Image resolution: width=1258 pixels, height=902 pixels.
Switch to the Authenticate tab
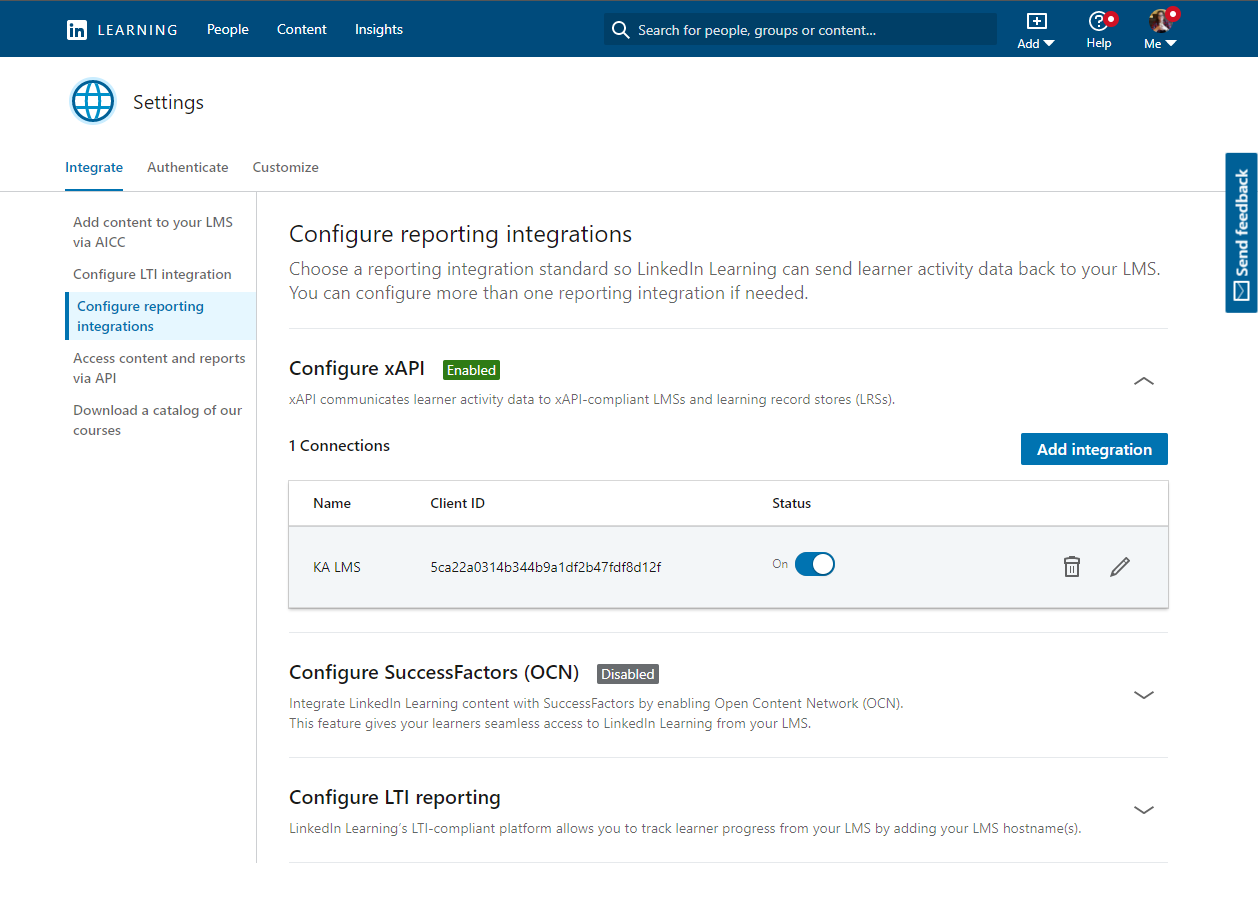[187, 167]
